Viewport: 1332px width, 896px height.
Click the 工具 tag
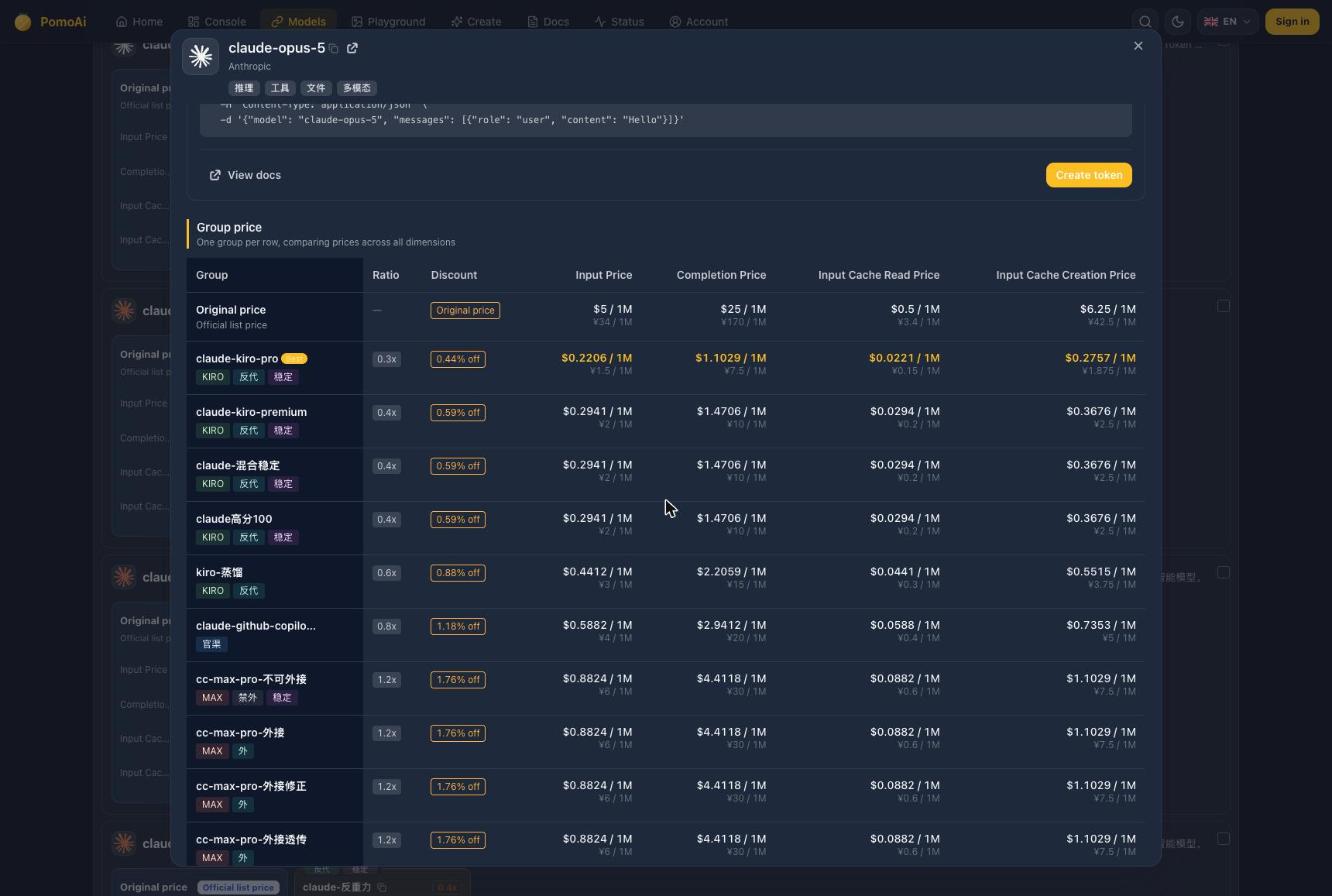click(280, 88)
